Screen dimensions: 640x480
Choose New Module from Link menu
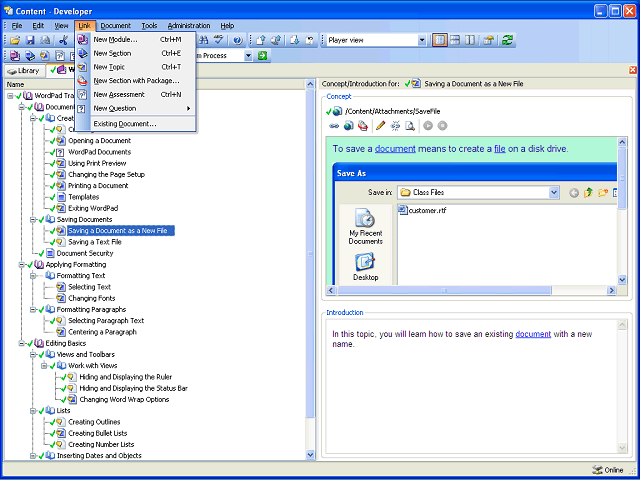click(136, 40)
